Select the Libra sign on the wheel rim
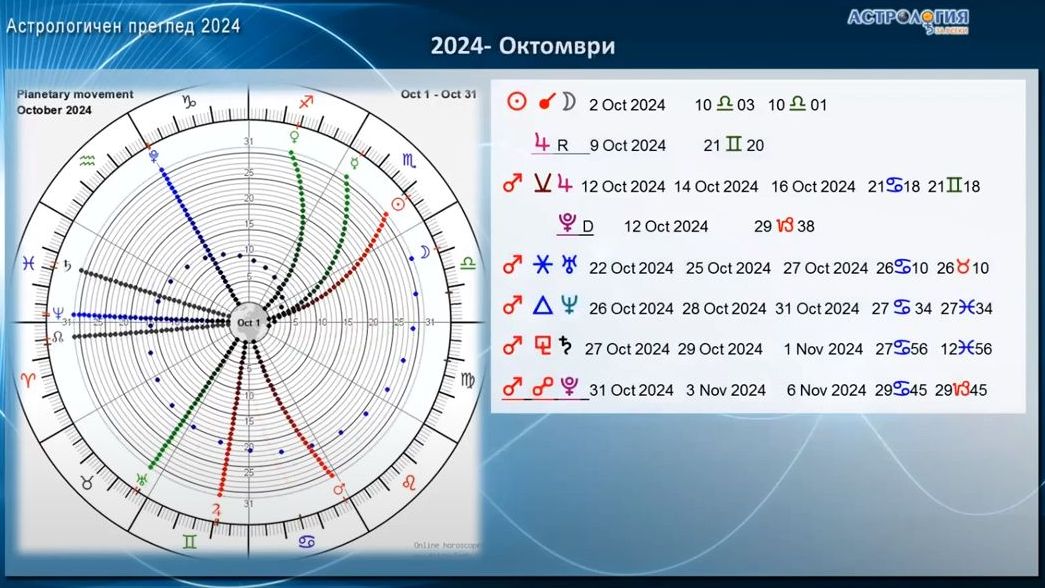 [x=468, y=264]
